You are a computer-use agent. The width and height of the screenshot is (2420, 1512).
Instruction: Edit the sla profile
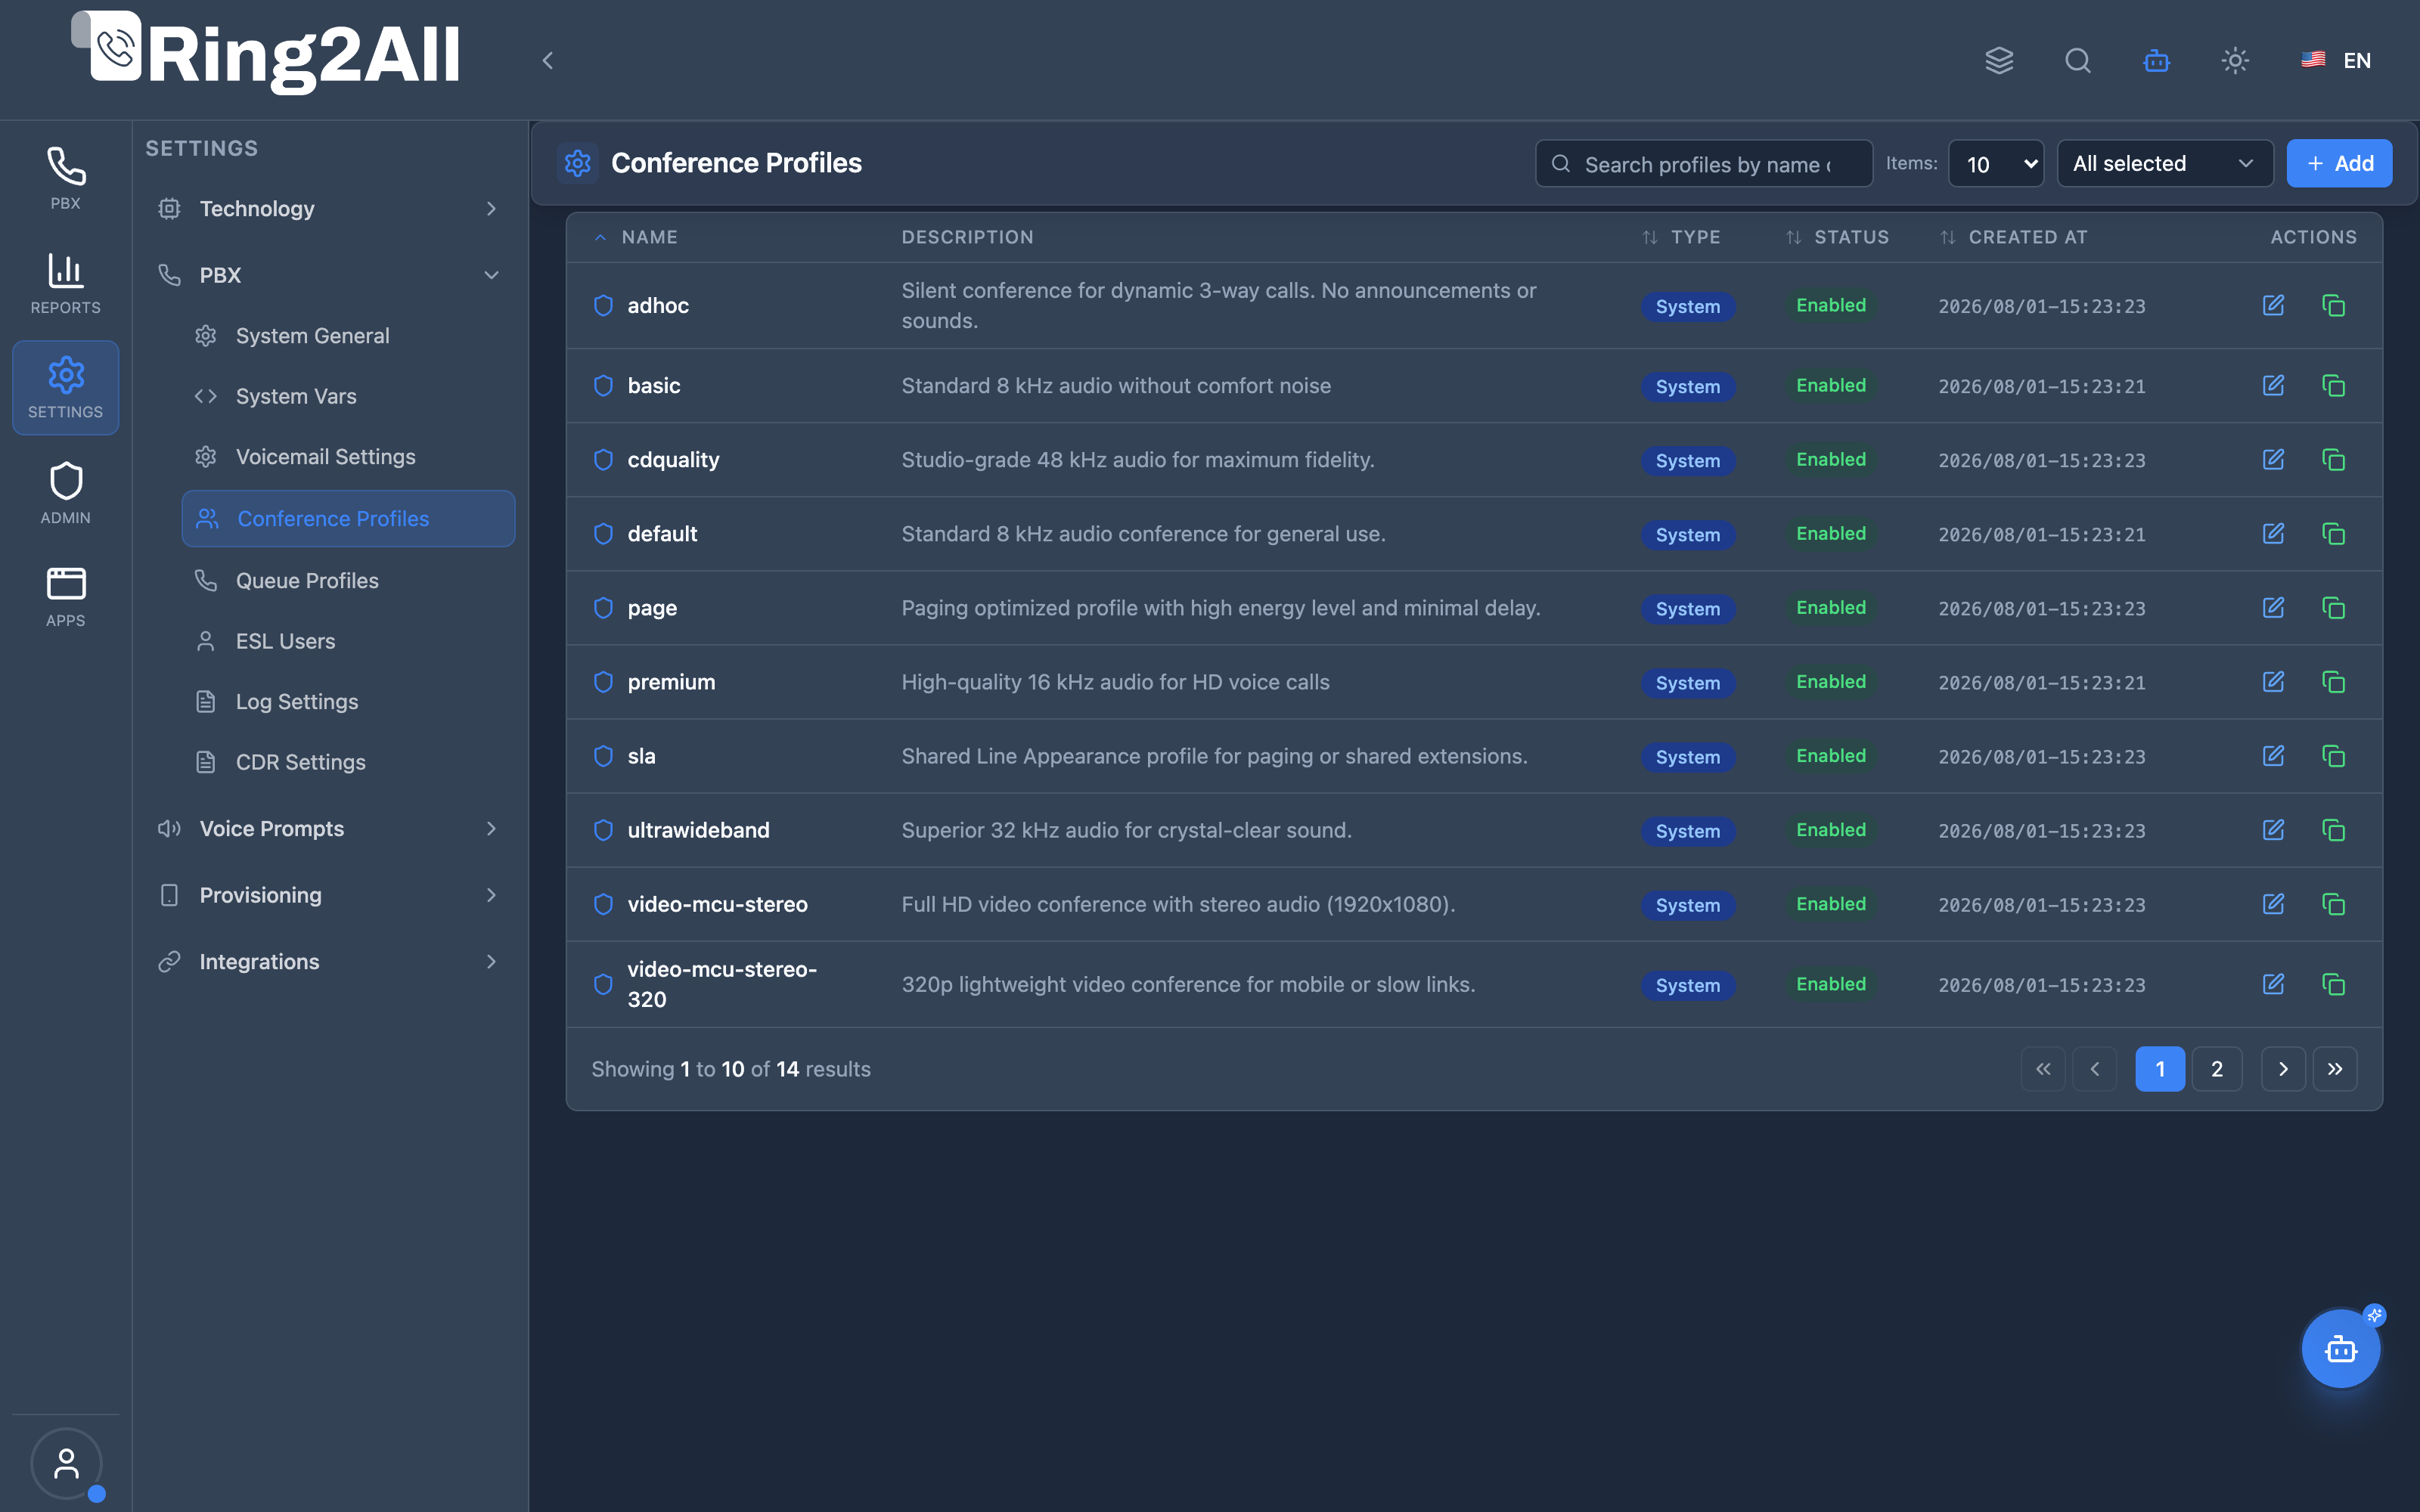pyautogui.click(x=2273, y=756)
